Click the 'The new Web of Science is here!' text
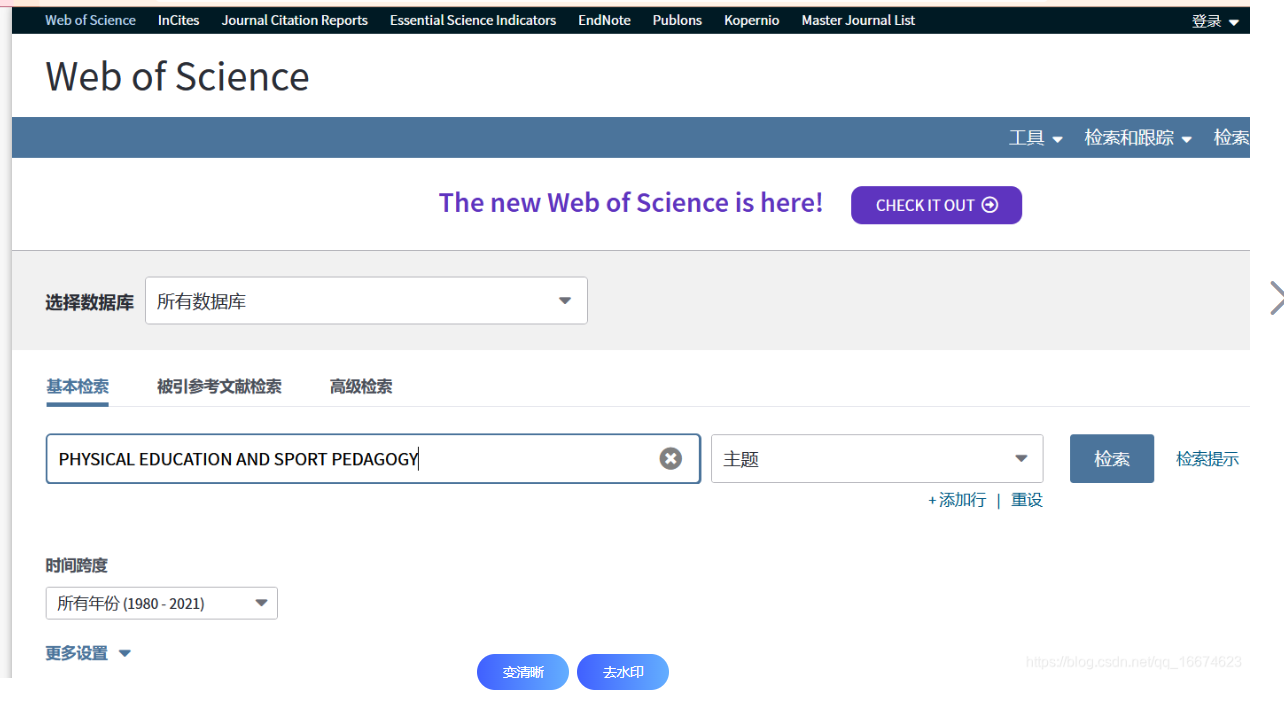Image resolution: width=1284 pixels, height=712 pixels. pyautogui.click(x=631, y=203)
